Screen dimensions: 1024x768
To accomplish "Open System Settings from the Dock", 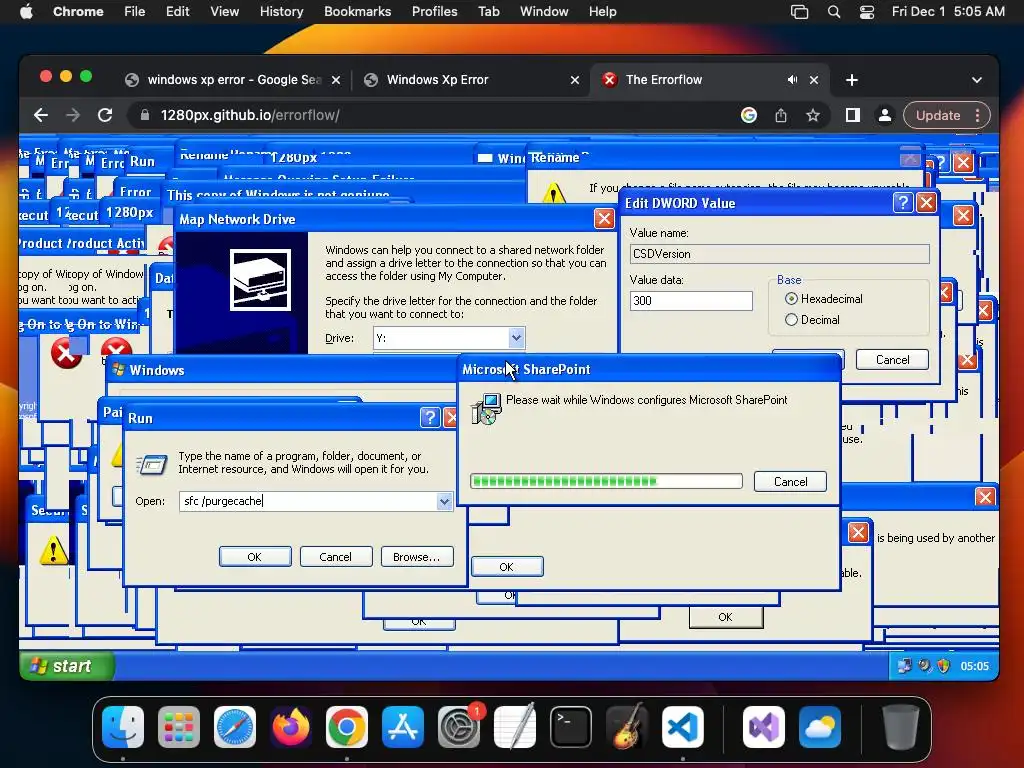I will [x=458, y=727].
